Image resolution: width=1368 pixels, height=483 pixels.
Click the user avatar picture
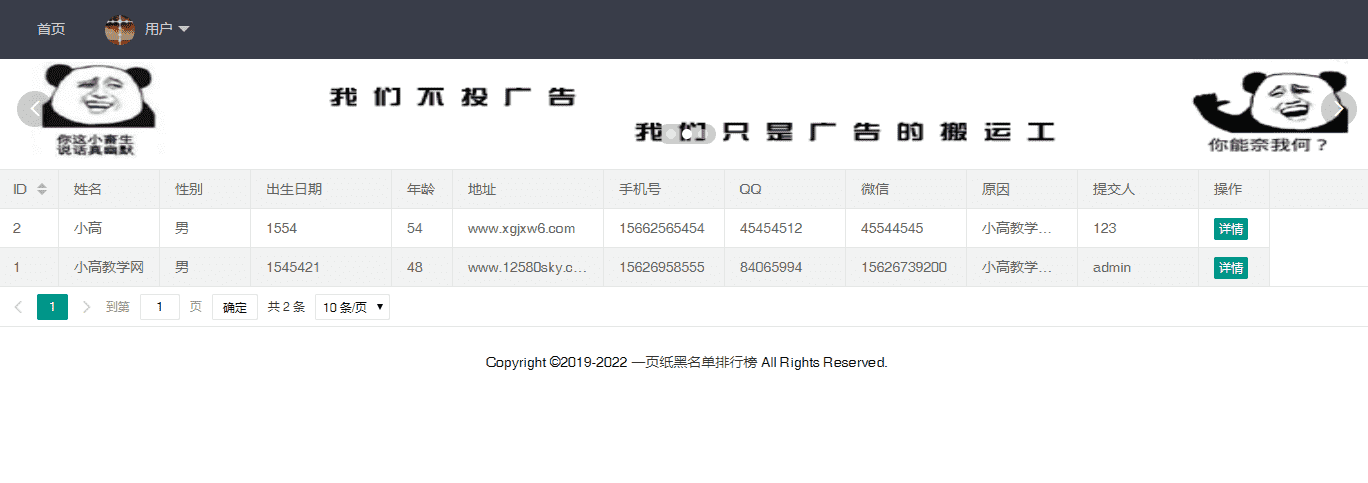pyautogui.click(x=120, y=29)
